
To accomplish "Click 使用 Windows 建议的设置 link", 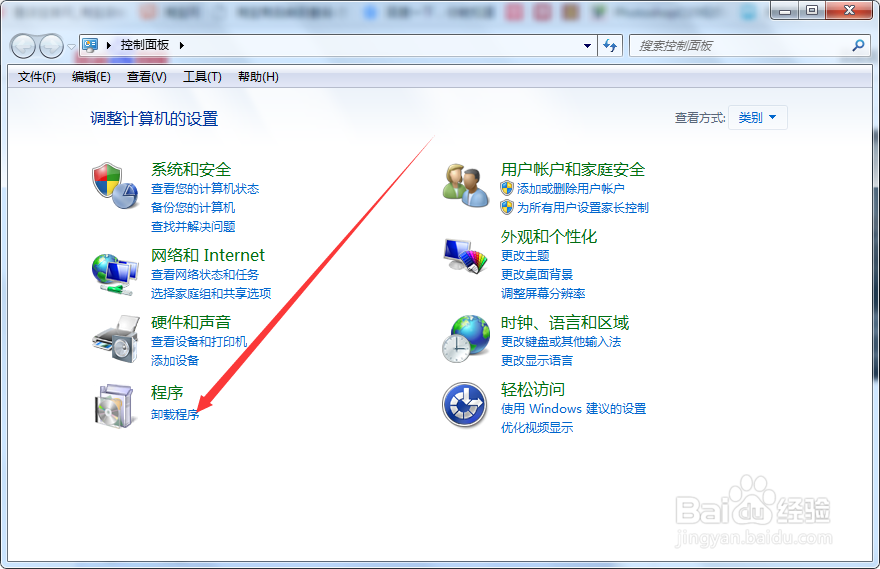I will point(573,409).
